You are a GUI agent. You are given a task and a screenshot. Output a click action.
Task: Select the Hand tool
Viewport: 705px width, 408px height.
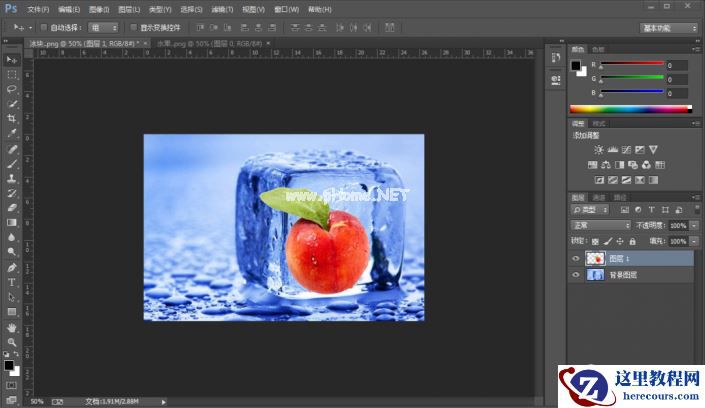12,328
